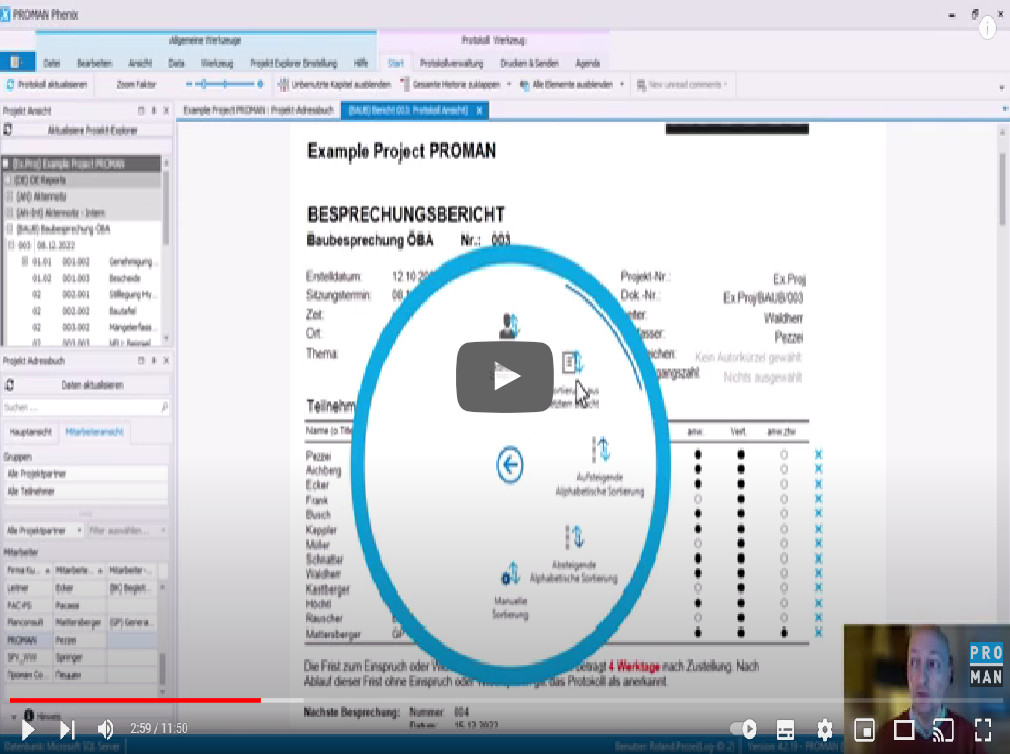This screenshot has width=1010, height=754.
Task: Open the Bearbeiten menu
Action: 94,63
